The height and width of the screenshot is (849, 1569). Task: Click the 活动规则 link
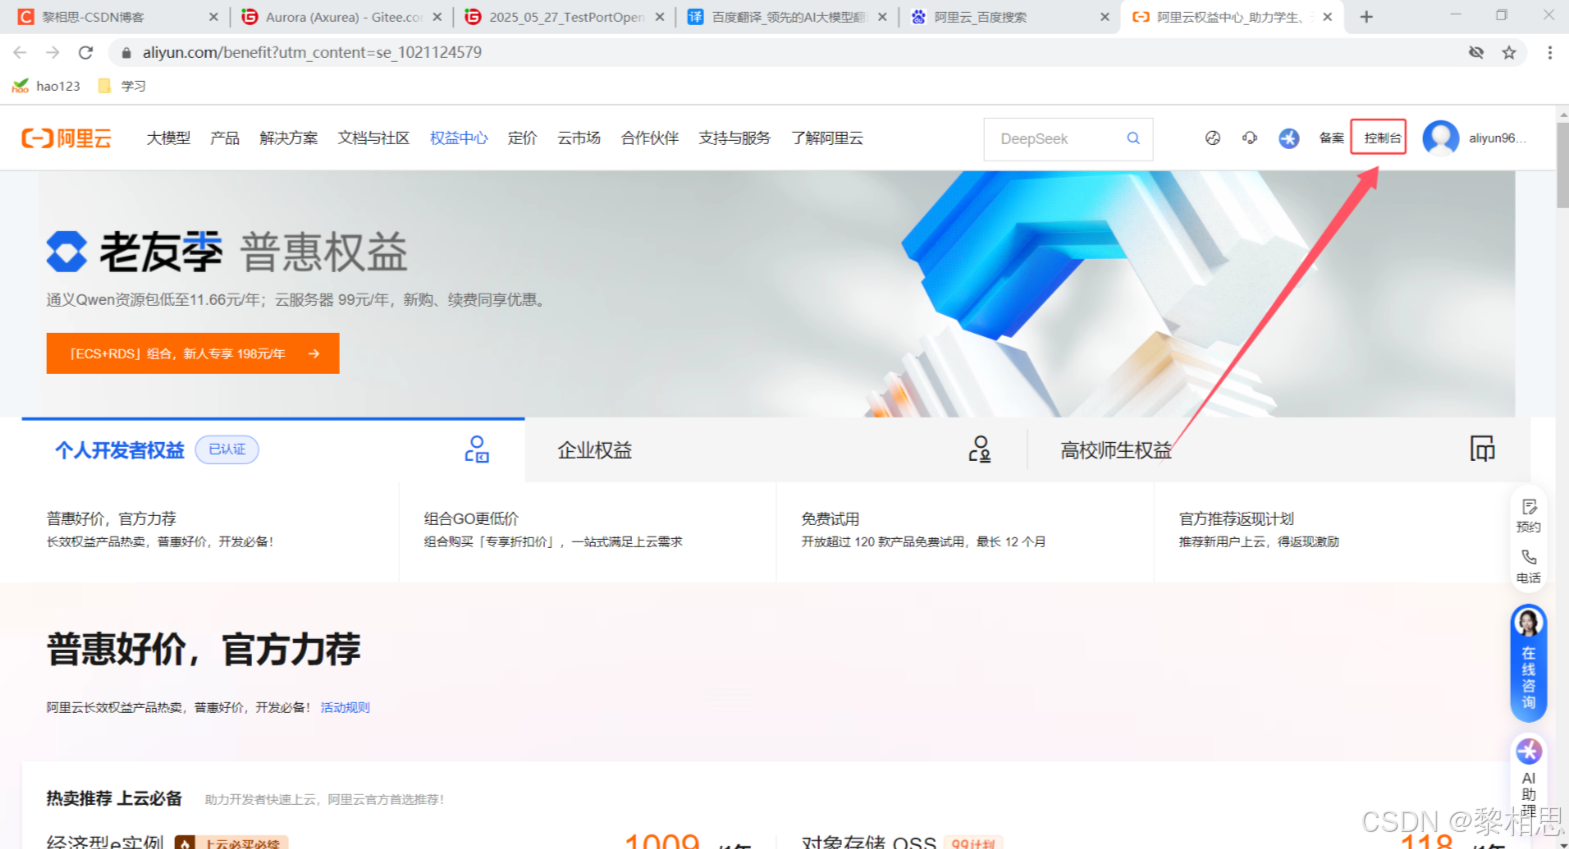345,707
